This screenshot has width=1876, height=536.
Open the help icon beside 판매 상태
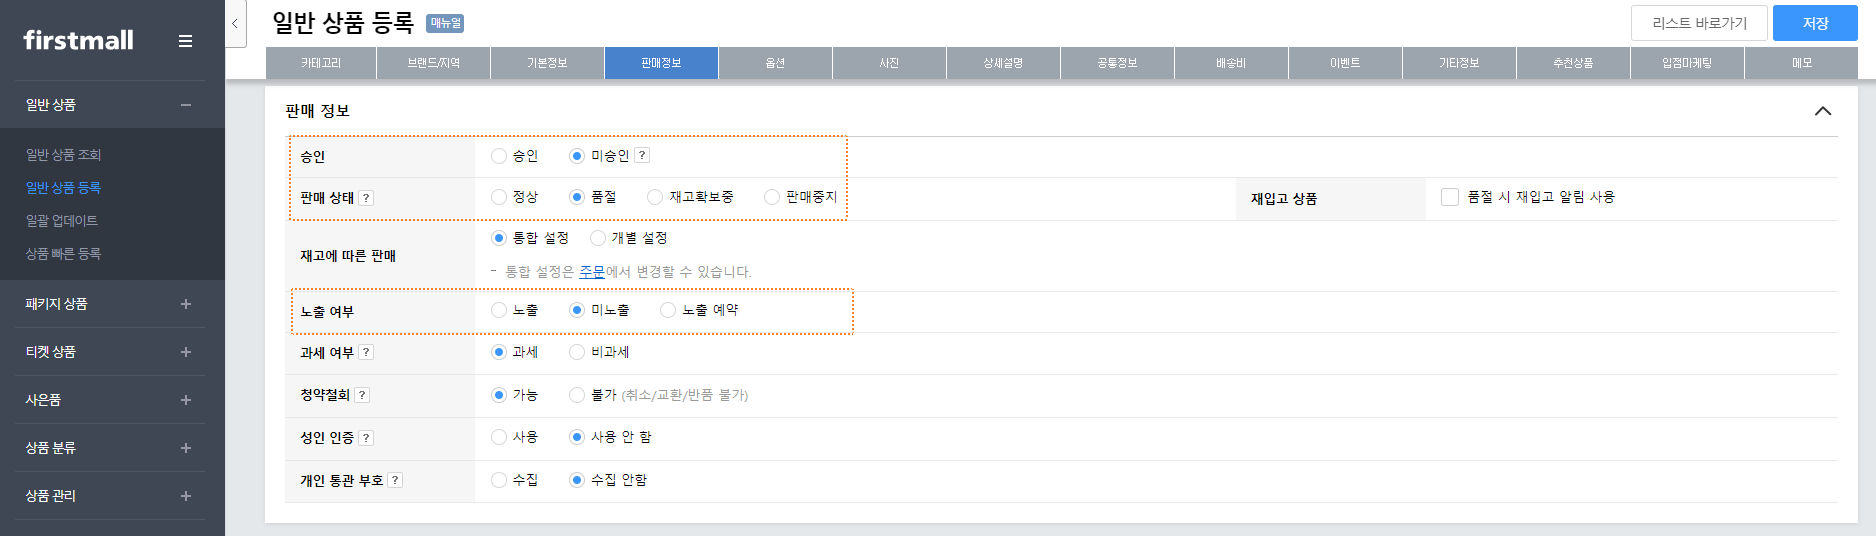coord(366,198)
